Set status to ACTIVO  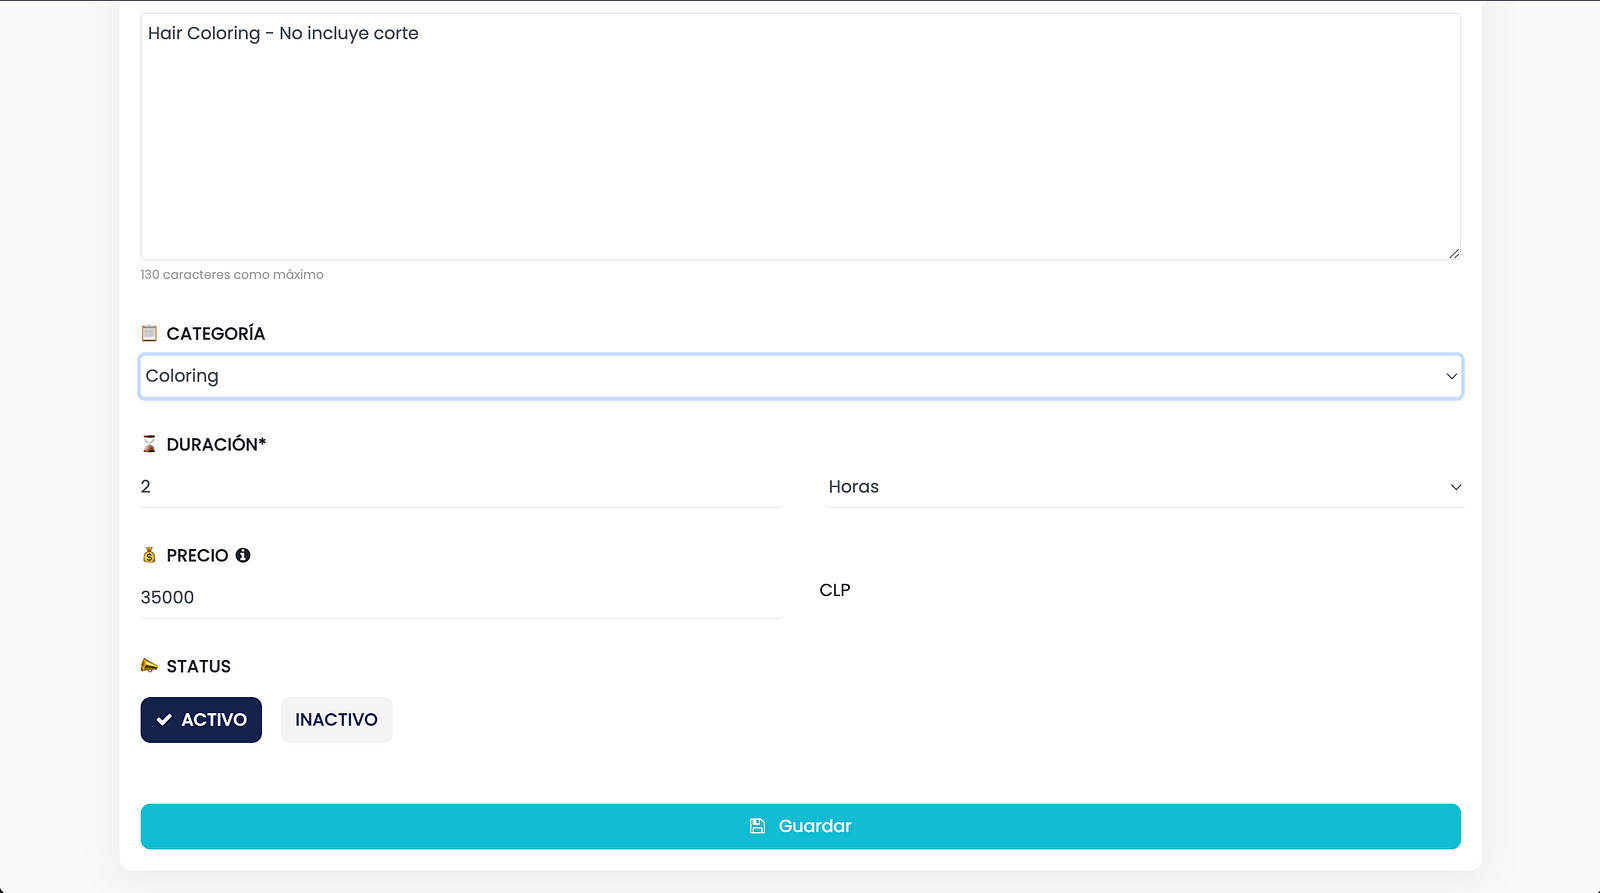[201, 720]
